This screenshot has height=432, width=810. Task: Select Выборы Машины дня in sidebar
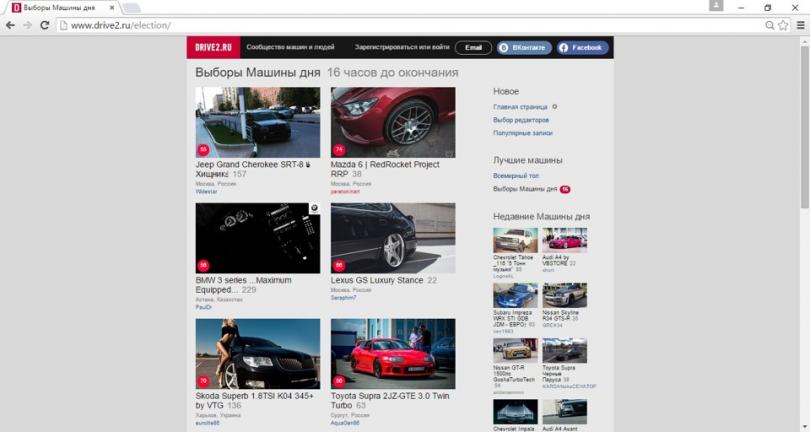[x=525, y=189]
